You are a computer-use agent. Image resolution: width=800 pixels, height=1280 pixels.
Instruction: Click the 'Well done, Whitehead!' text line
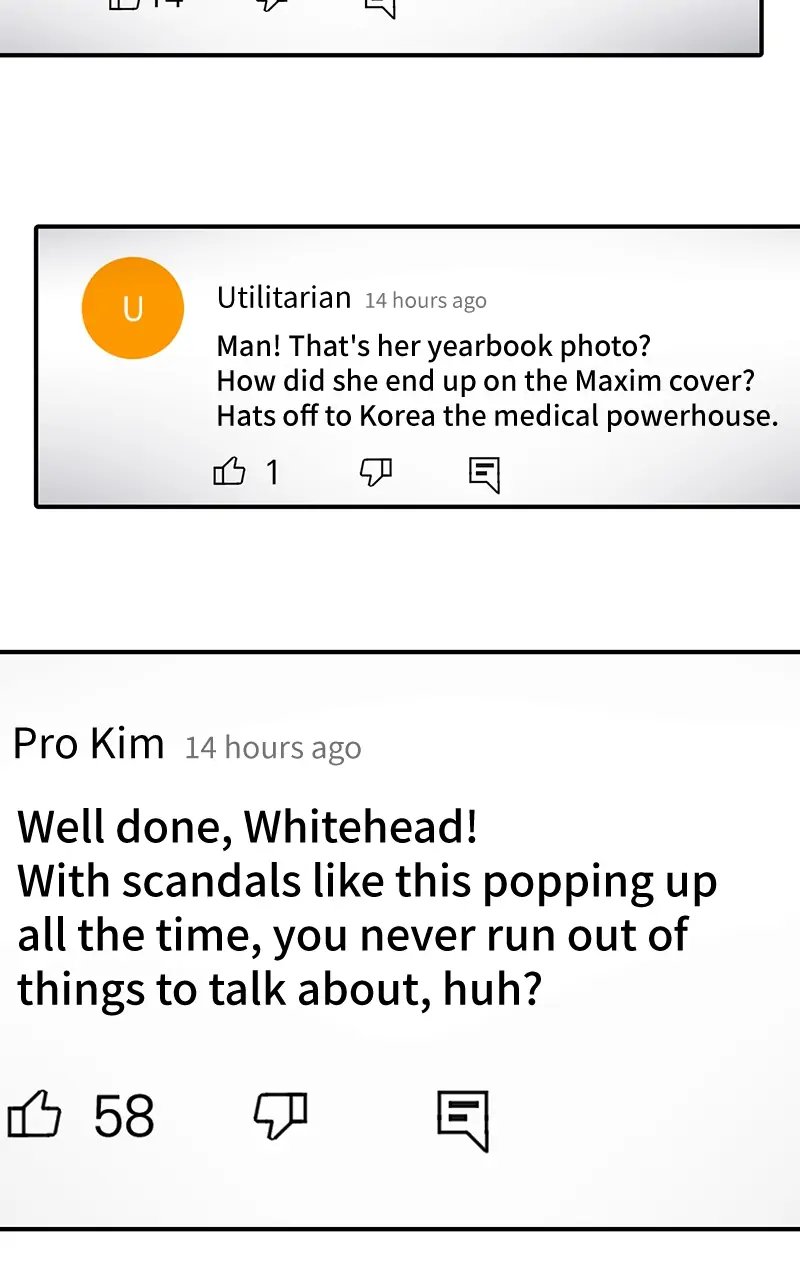click(248, 827)
